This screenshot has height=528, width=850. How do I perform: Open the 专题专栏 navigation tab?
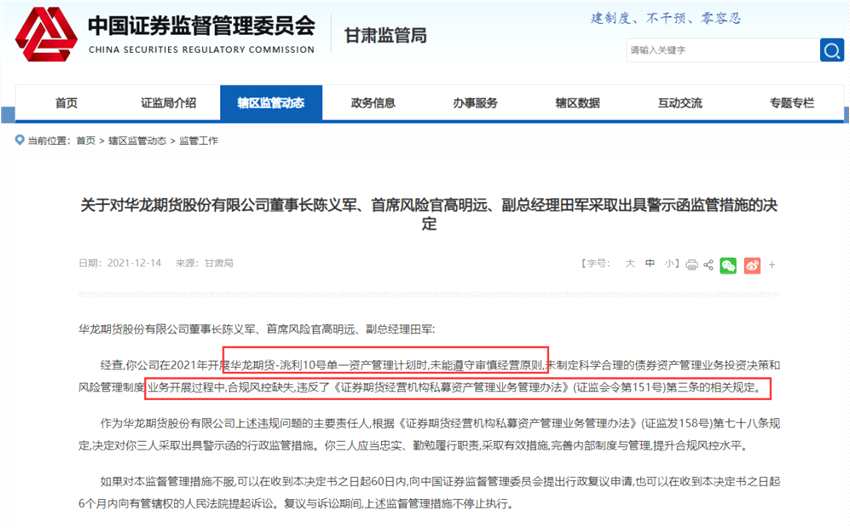[792, 102]
